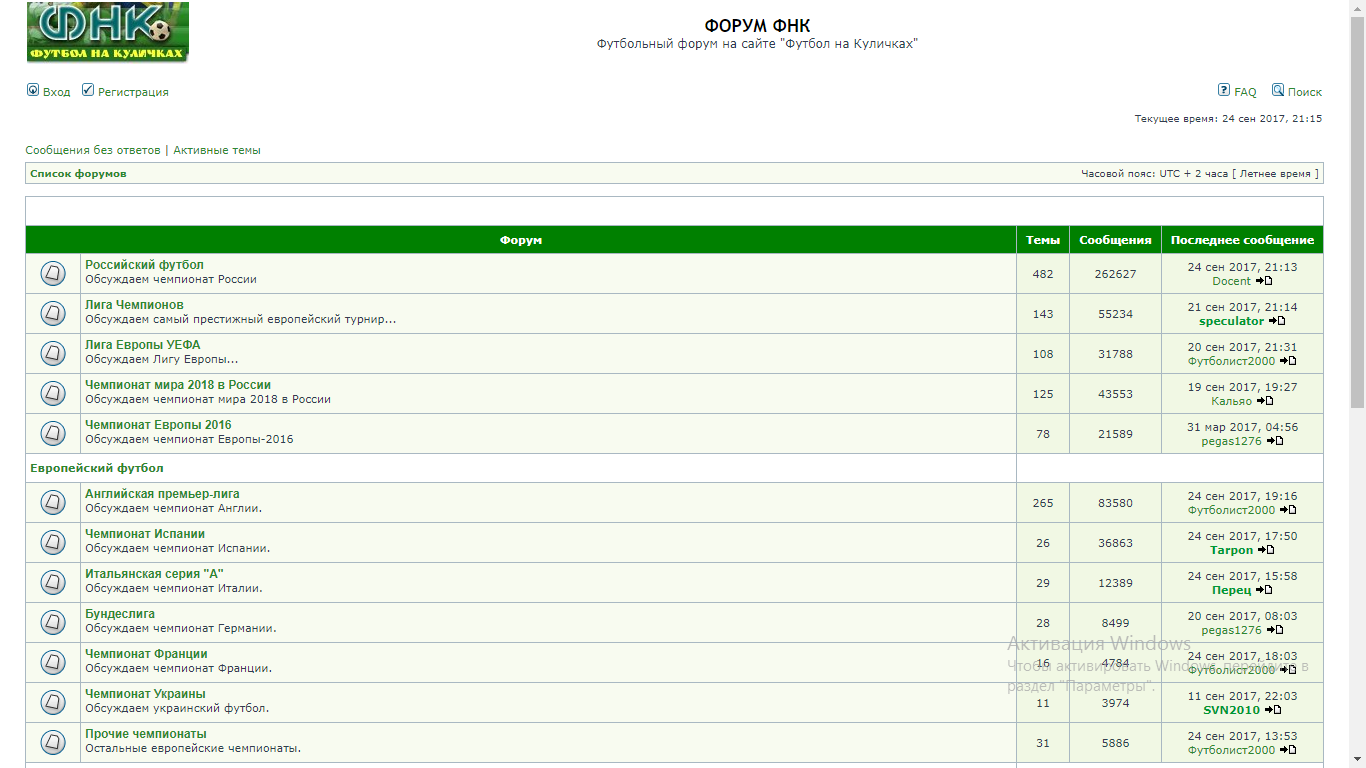This screenshot has height=768, width=1366.
Task: Click the Вход login icon
Action: click(33, 90)
